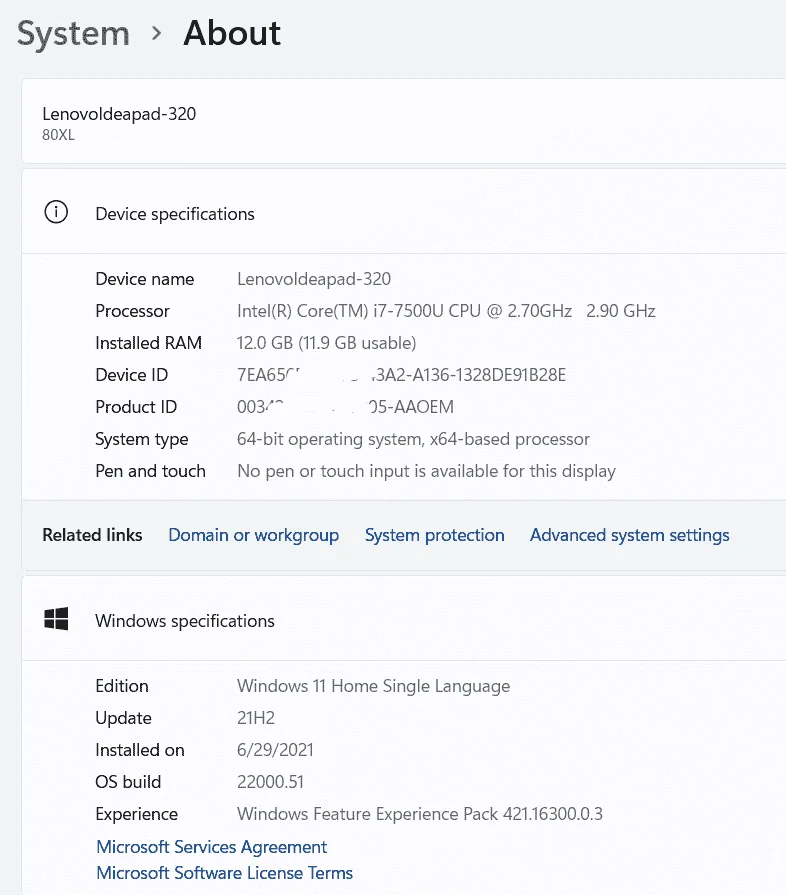Select the 12.0 GB installed RAM value
The image size is (786, 895).
pos(327,342)
